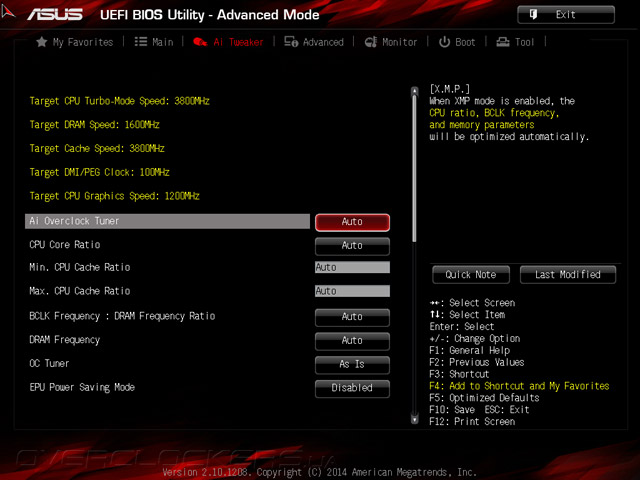This screenshot has height=480, width=640.
Task: Click Min. CPU Cache Ratio input field
Action: tap(352, 267)
